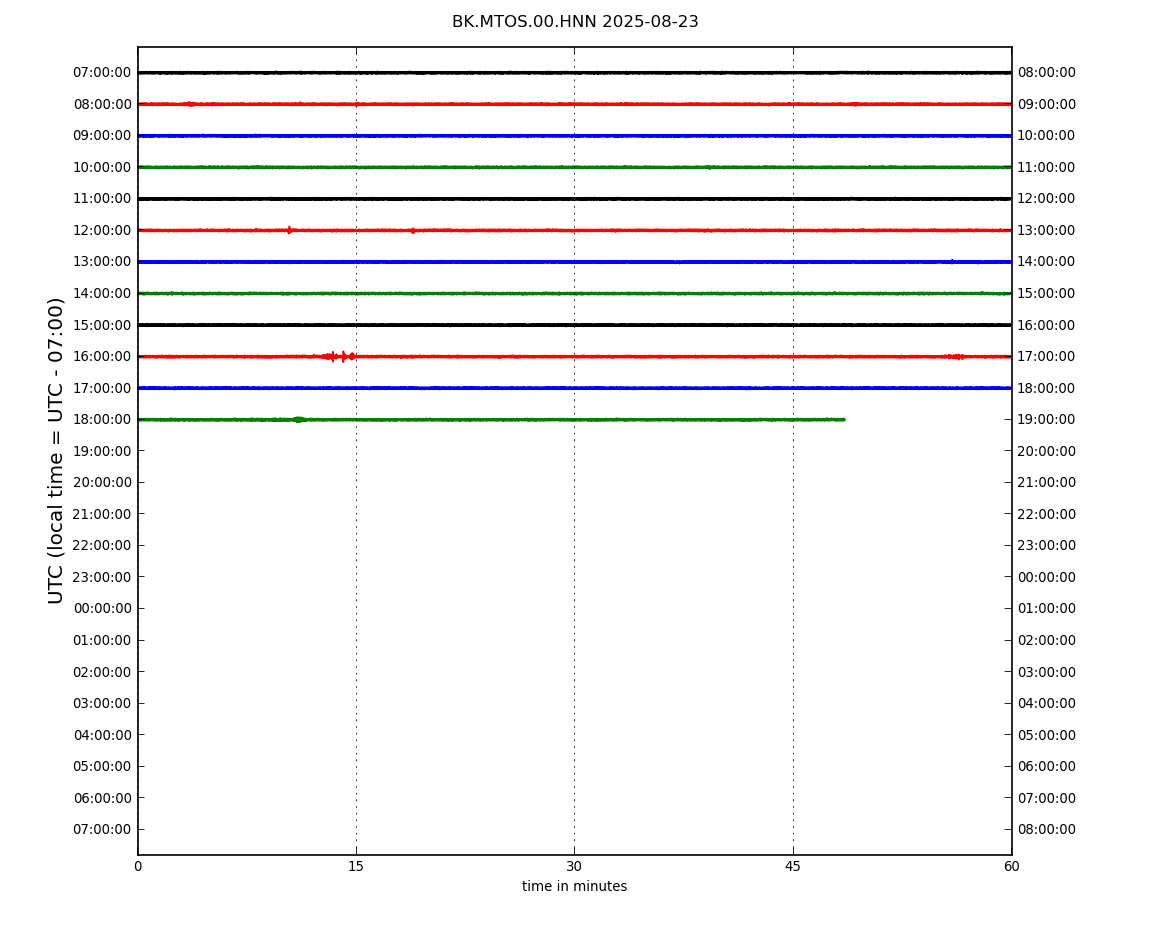Click the left-axis label 08:00:00
Screen dimensions: 1150x950
[103, 104]
